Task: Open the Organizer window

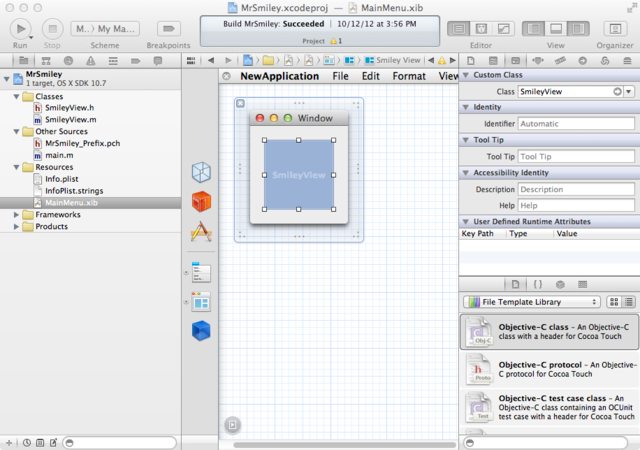Action: (615, 29)
